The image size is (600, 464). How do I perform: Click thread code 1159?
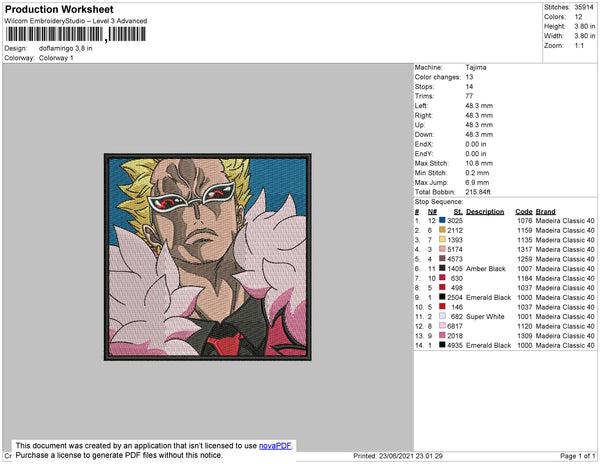coord(525,230)
